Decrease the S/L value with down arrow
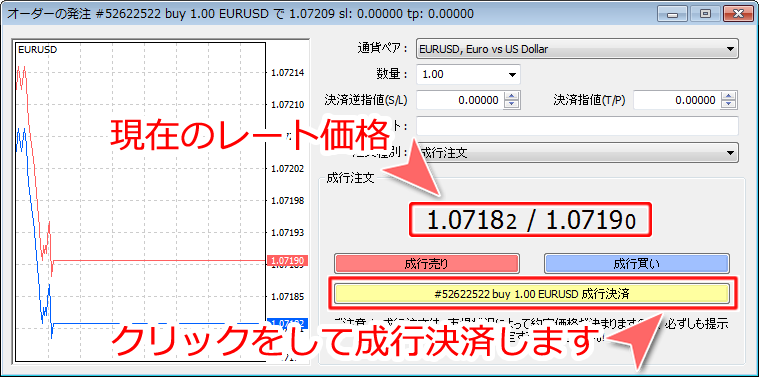 click(x=512, y=105)
